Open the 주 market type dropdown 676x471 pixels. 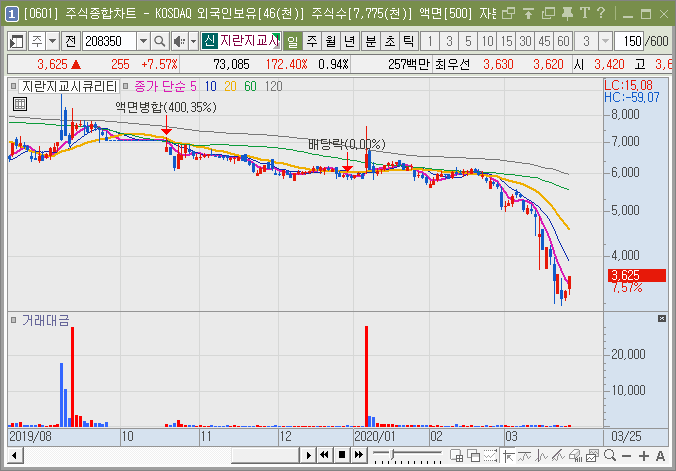click(53, 41)
